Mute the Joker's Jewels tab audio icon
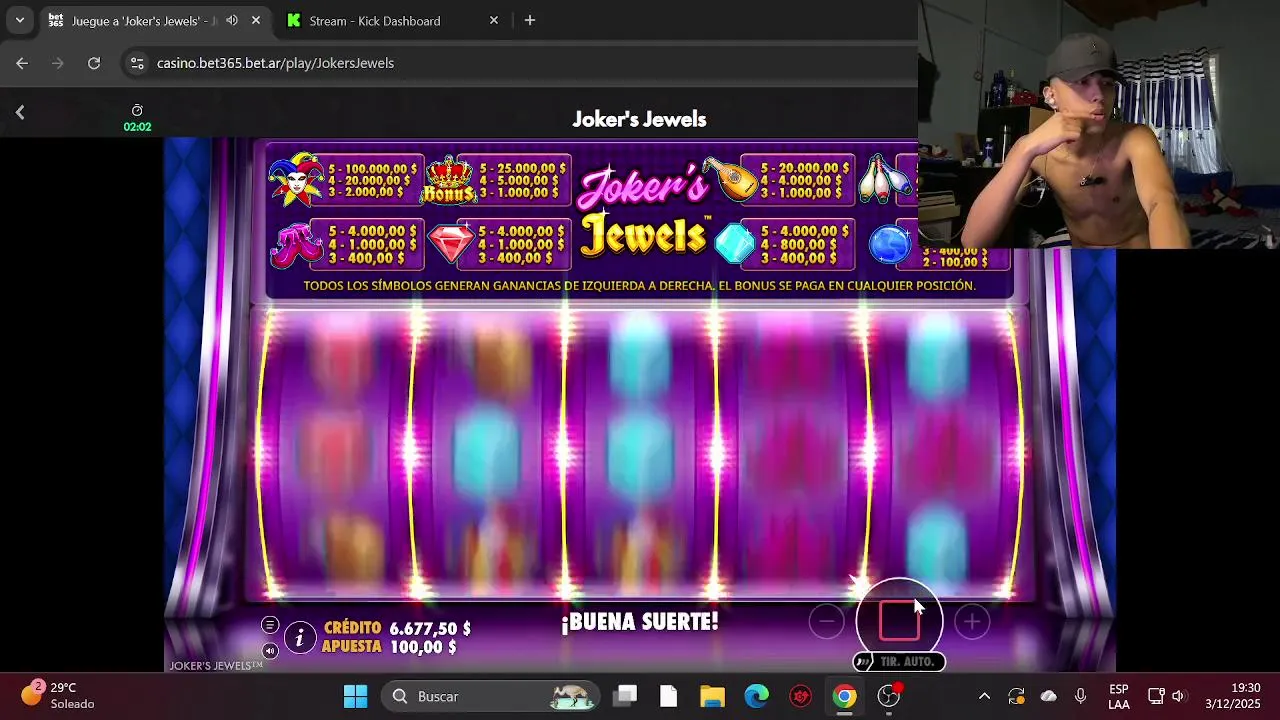Viewport: 1280px width, 720px height. [232, 20]
